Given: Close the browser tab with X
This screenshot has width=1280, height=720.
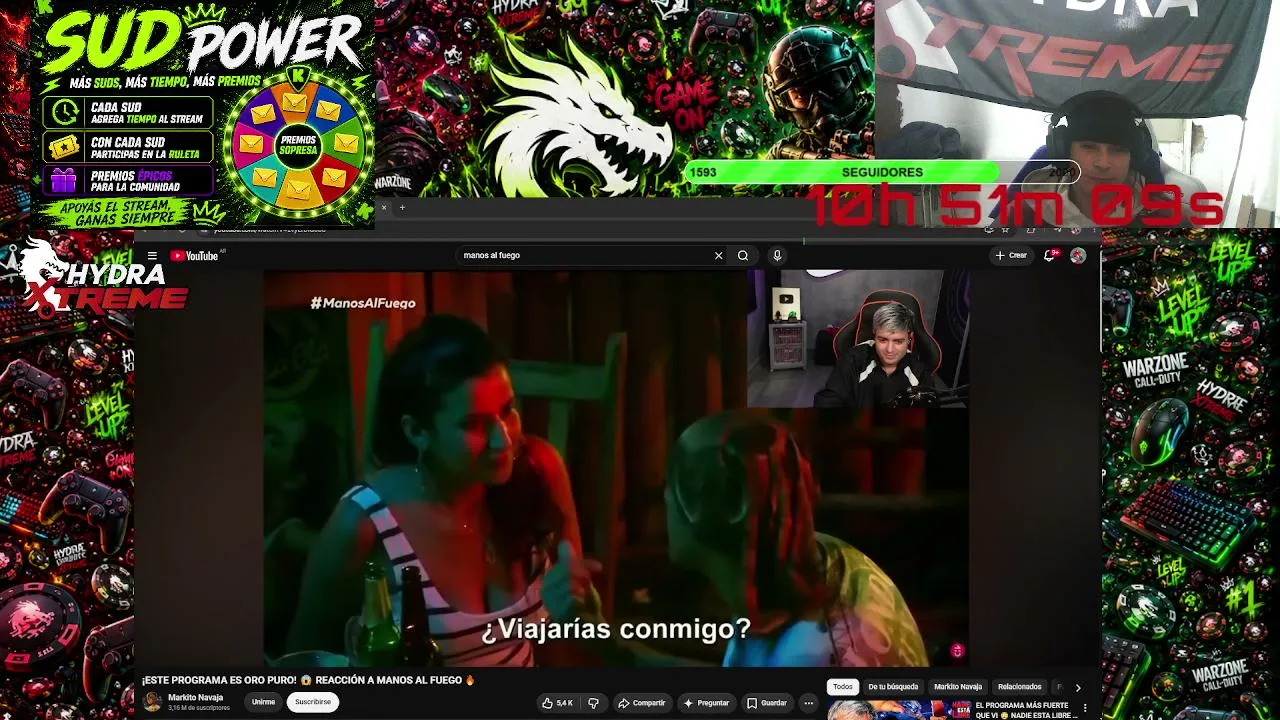Looking at the screenshot, I should pyautogui.click(x=383, y=208).
